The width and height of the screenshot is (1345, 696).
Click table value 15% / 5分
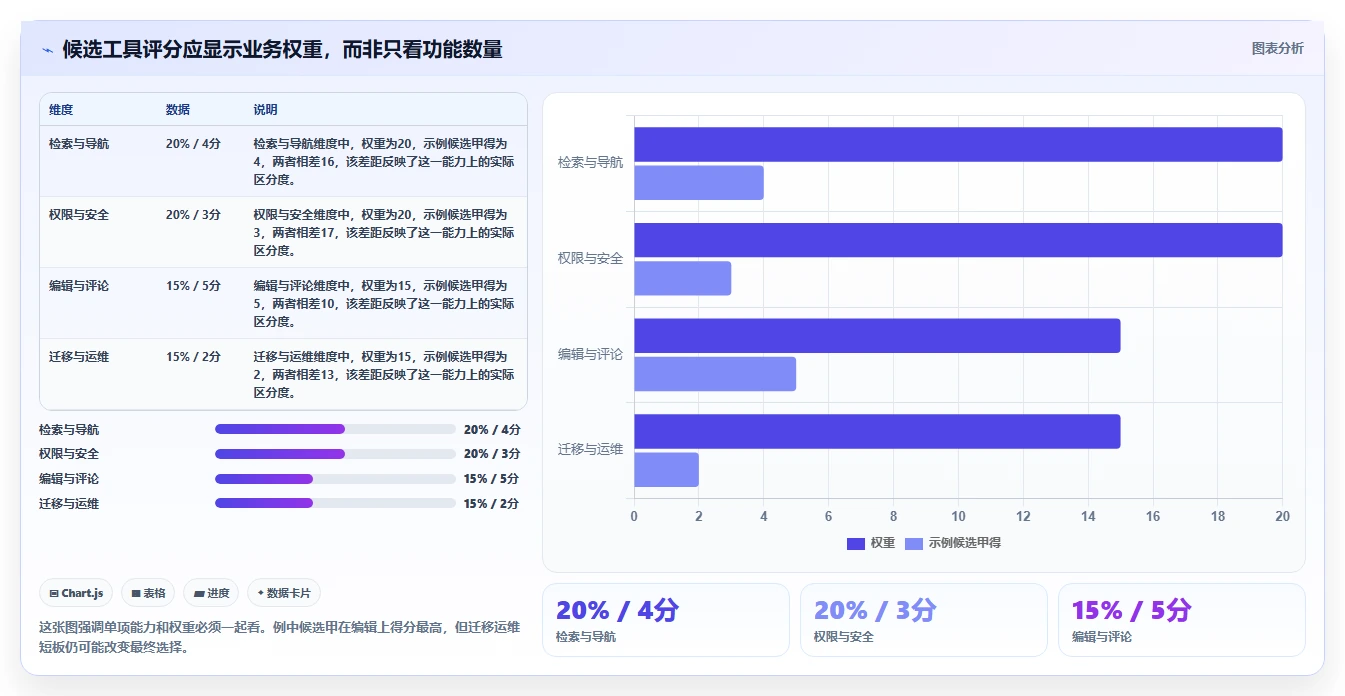point(193,286)
